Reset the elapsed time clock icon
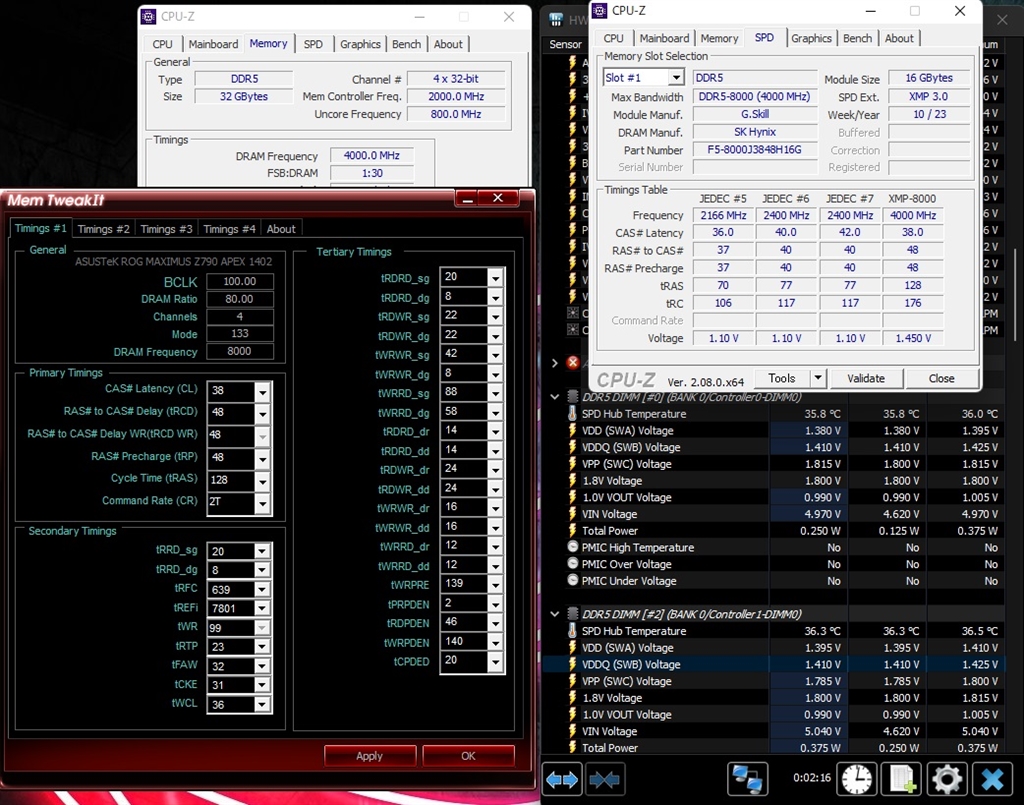The width and height of the screenshot is (1024, 805). (856, 778)
